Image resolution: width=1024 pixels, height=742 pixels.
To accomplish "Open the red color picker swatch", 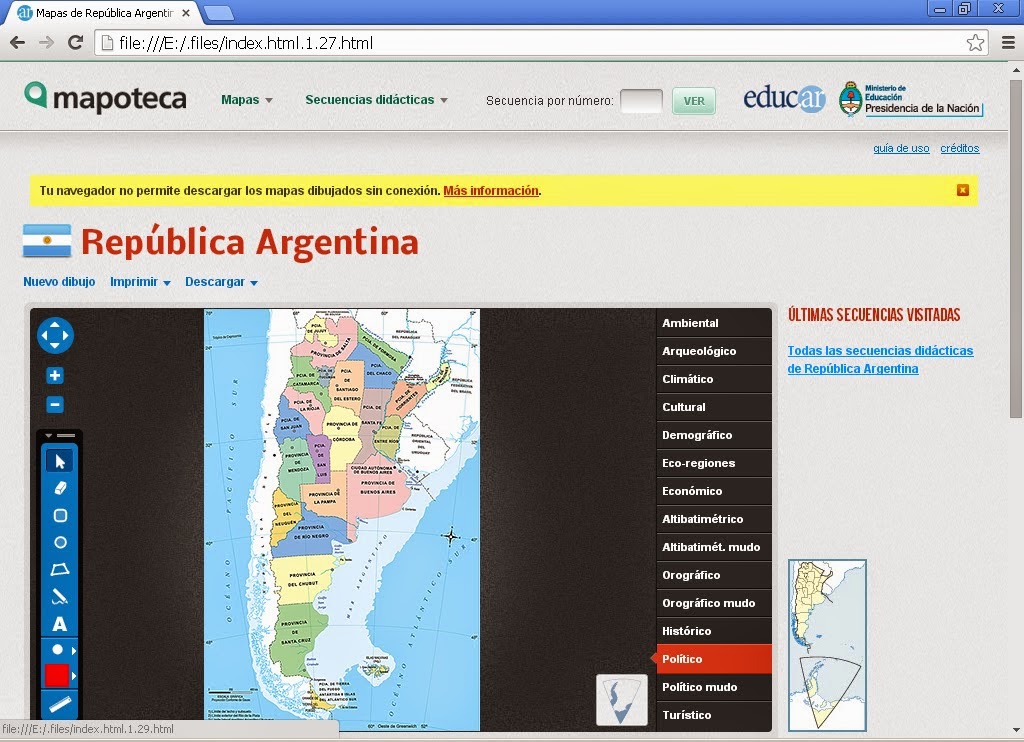I will coord(57,675).
